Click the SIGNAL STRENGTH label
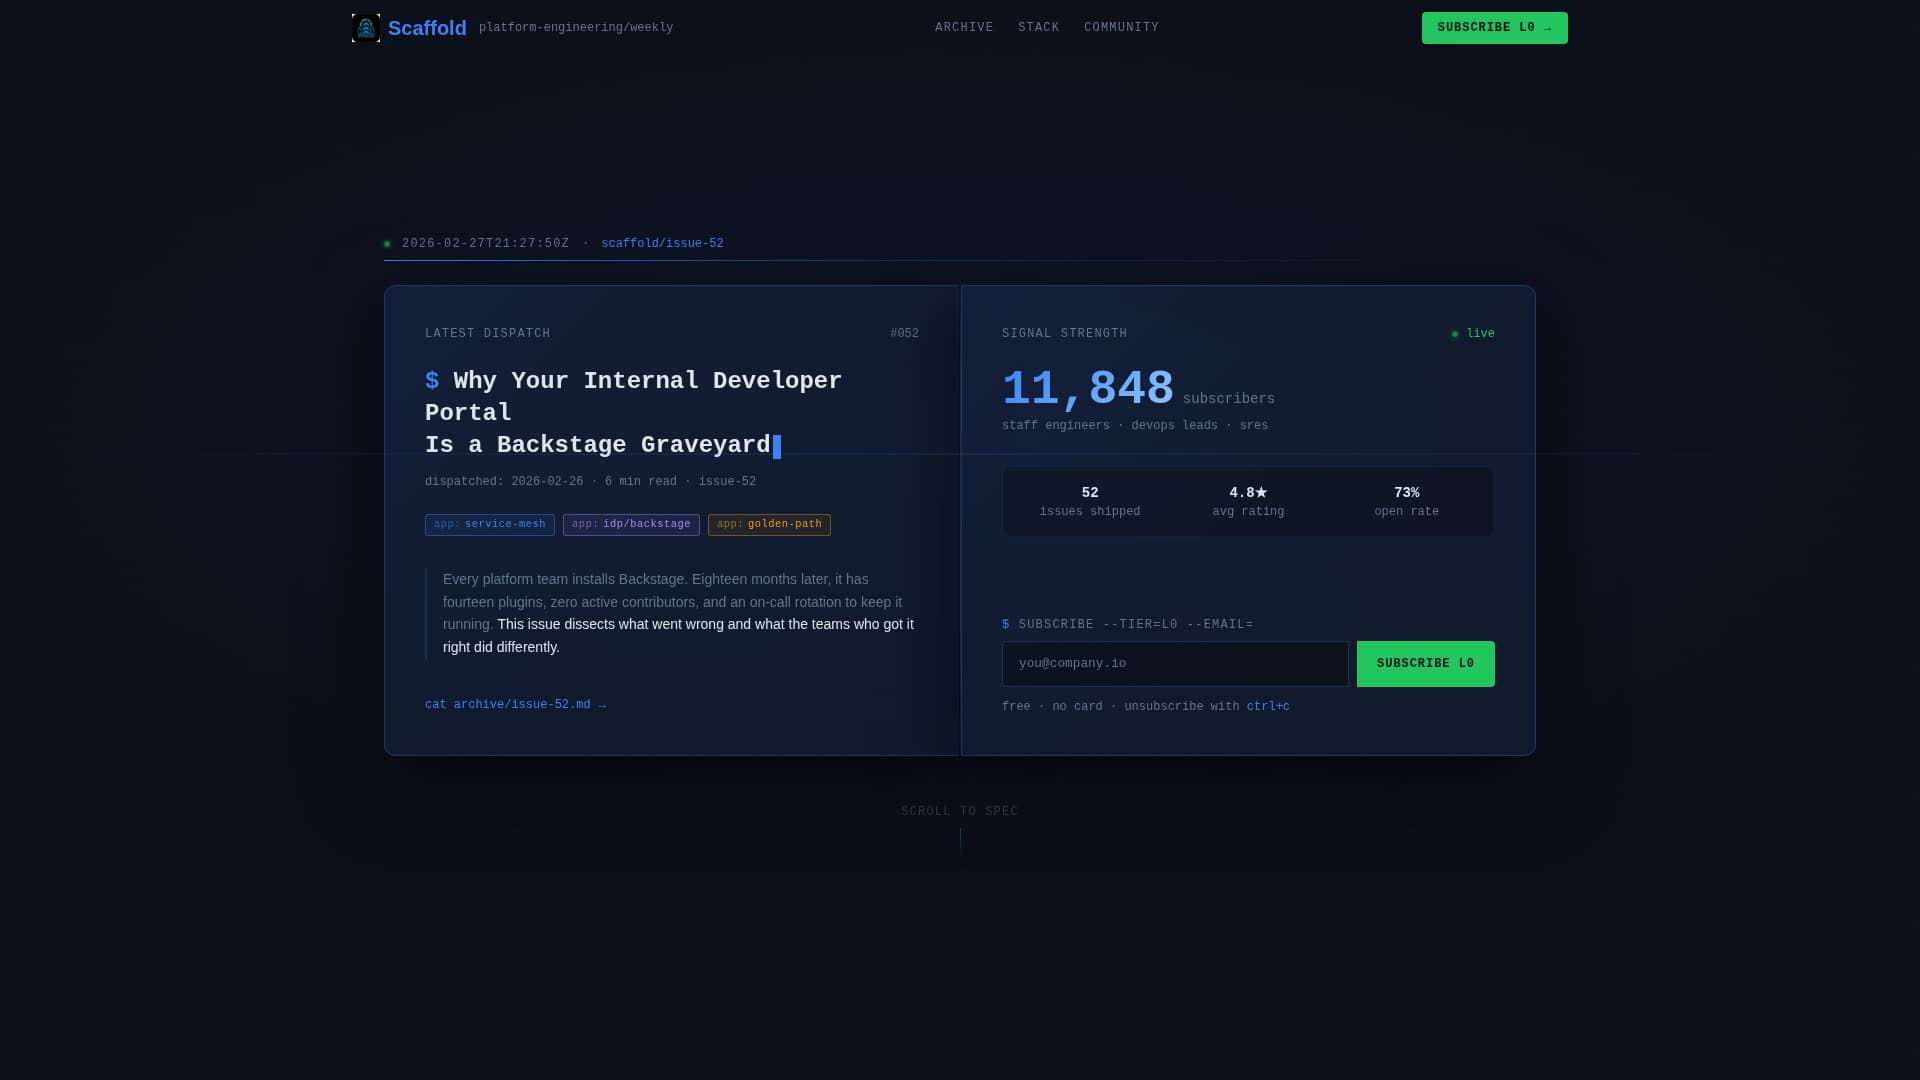Viewport: 1920px width, 1080px height. [x=1065, y=334]
